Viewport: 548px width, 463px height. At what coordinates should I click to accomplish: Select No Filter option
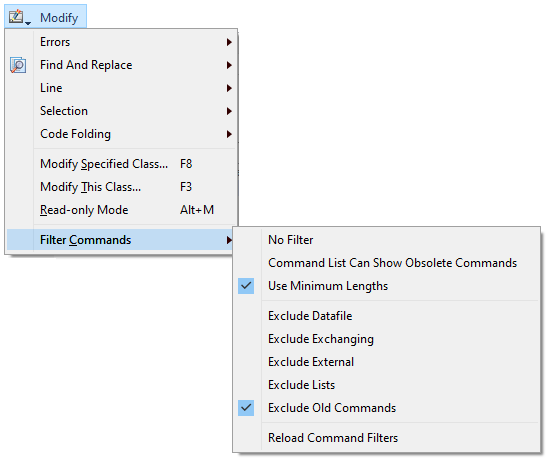pyautogui.click(x=290, y=240)
